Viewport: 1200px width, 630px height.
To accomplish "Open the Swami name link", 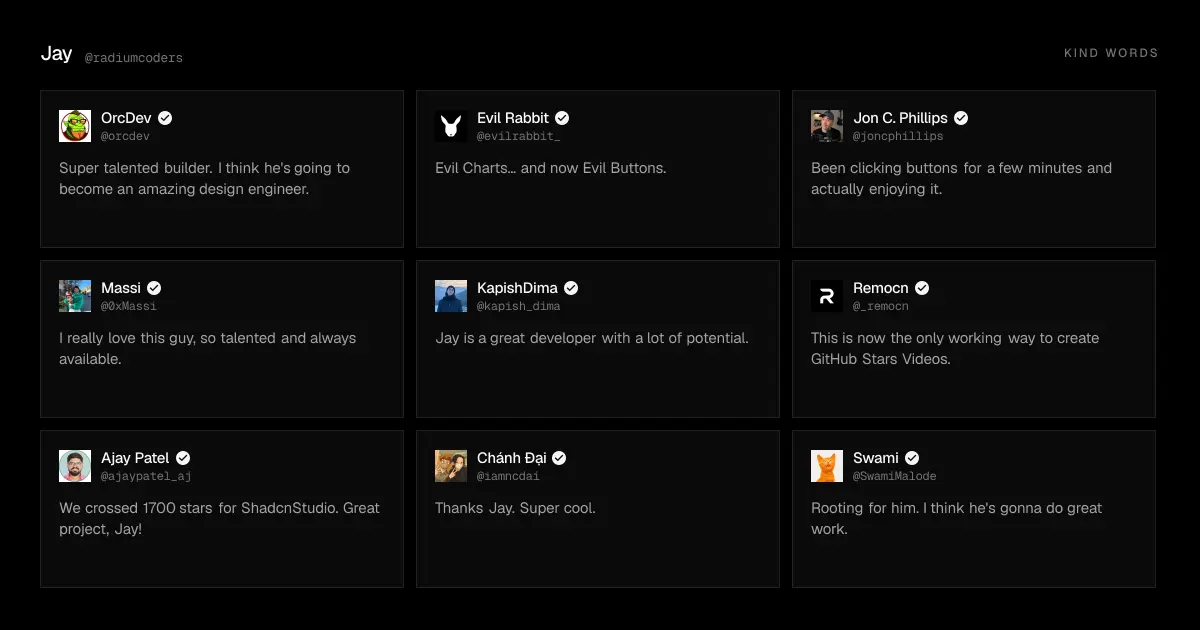I will [876, 458].
